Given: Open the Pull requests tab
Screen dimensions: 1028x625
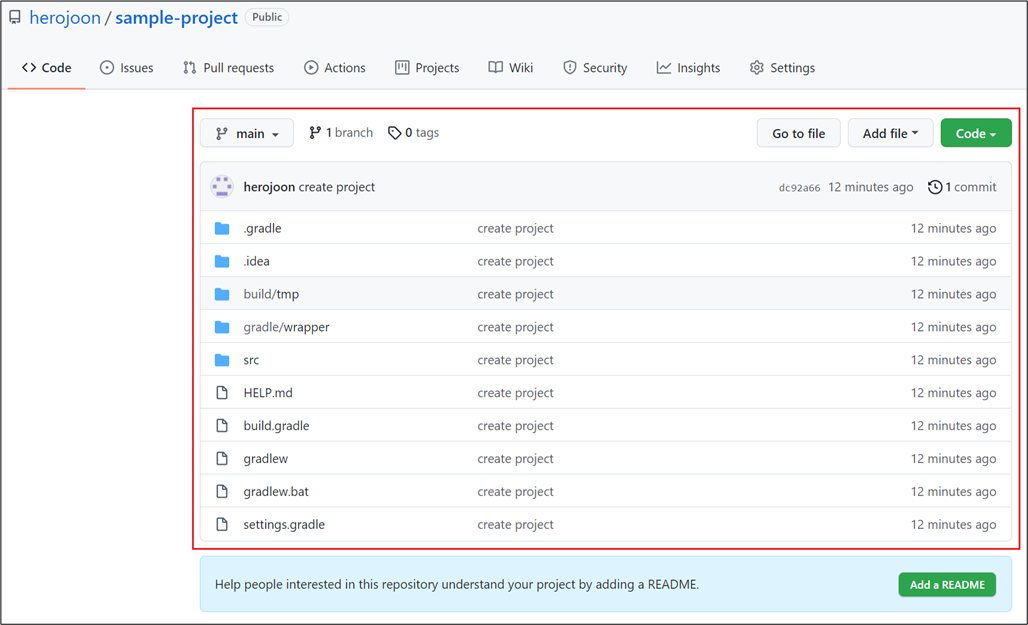Looking at the screenshot, I should tap(228, 68).
